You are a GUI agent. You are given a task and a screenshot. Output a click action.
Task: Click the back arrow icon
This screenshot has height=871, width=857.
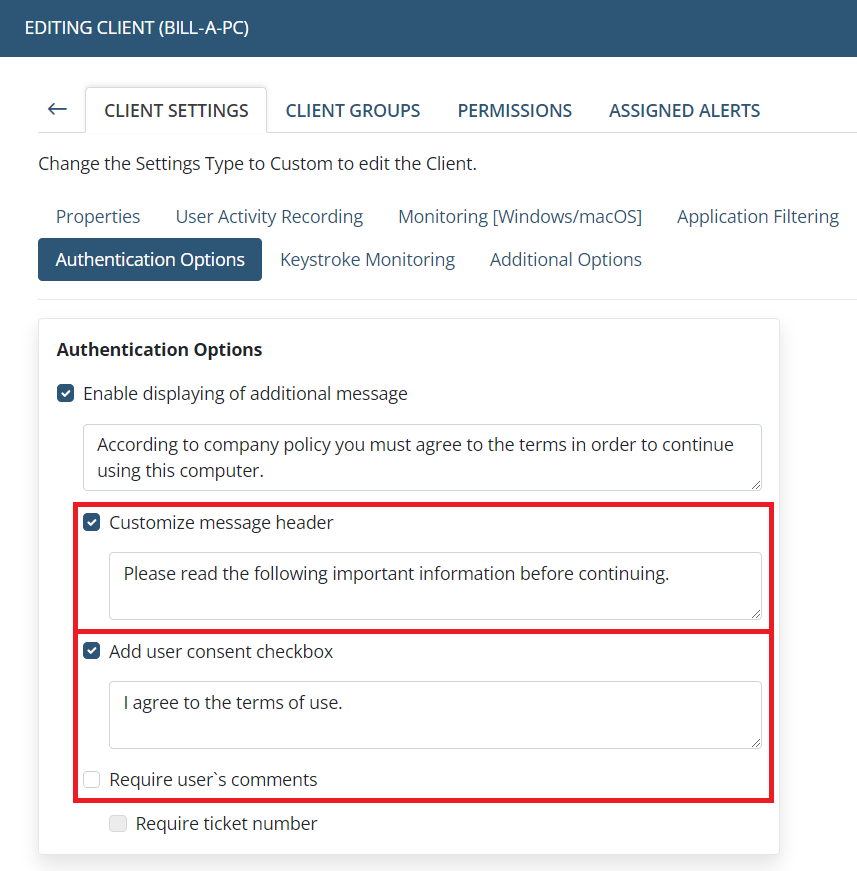[x=57, y=110]
